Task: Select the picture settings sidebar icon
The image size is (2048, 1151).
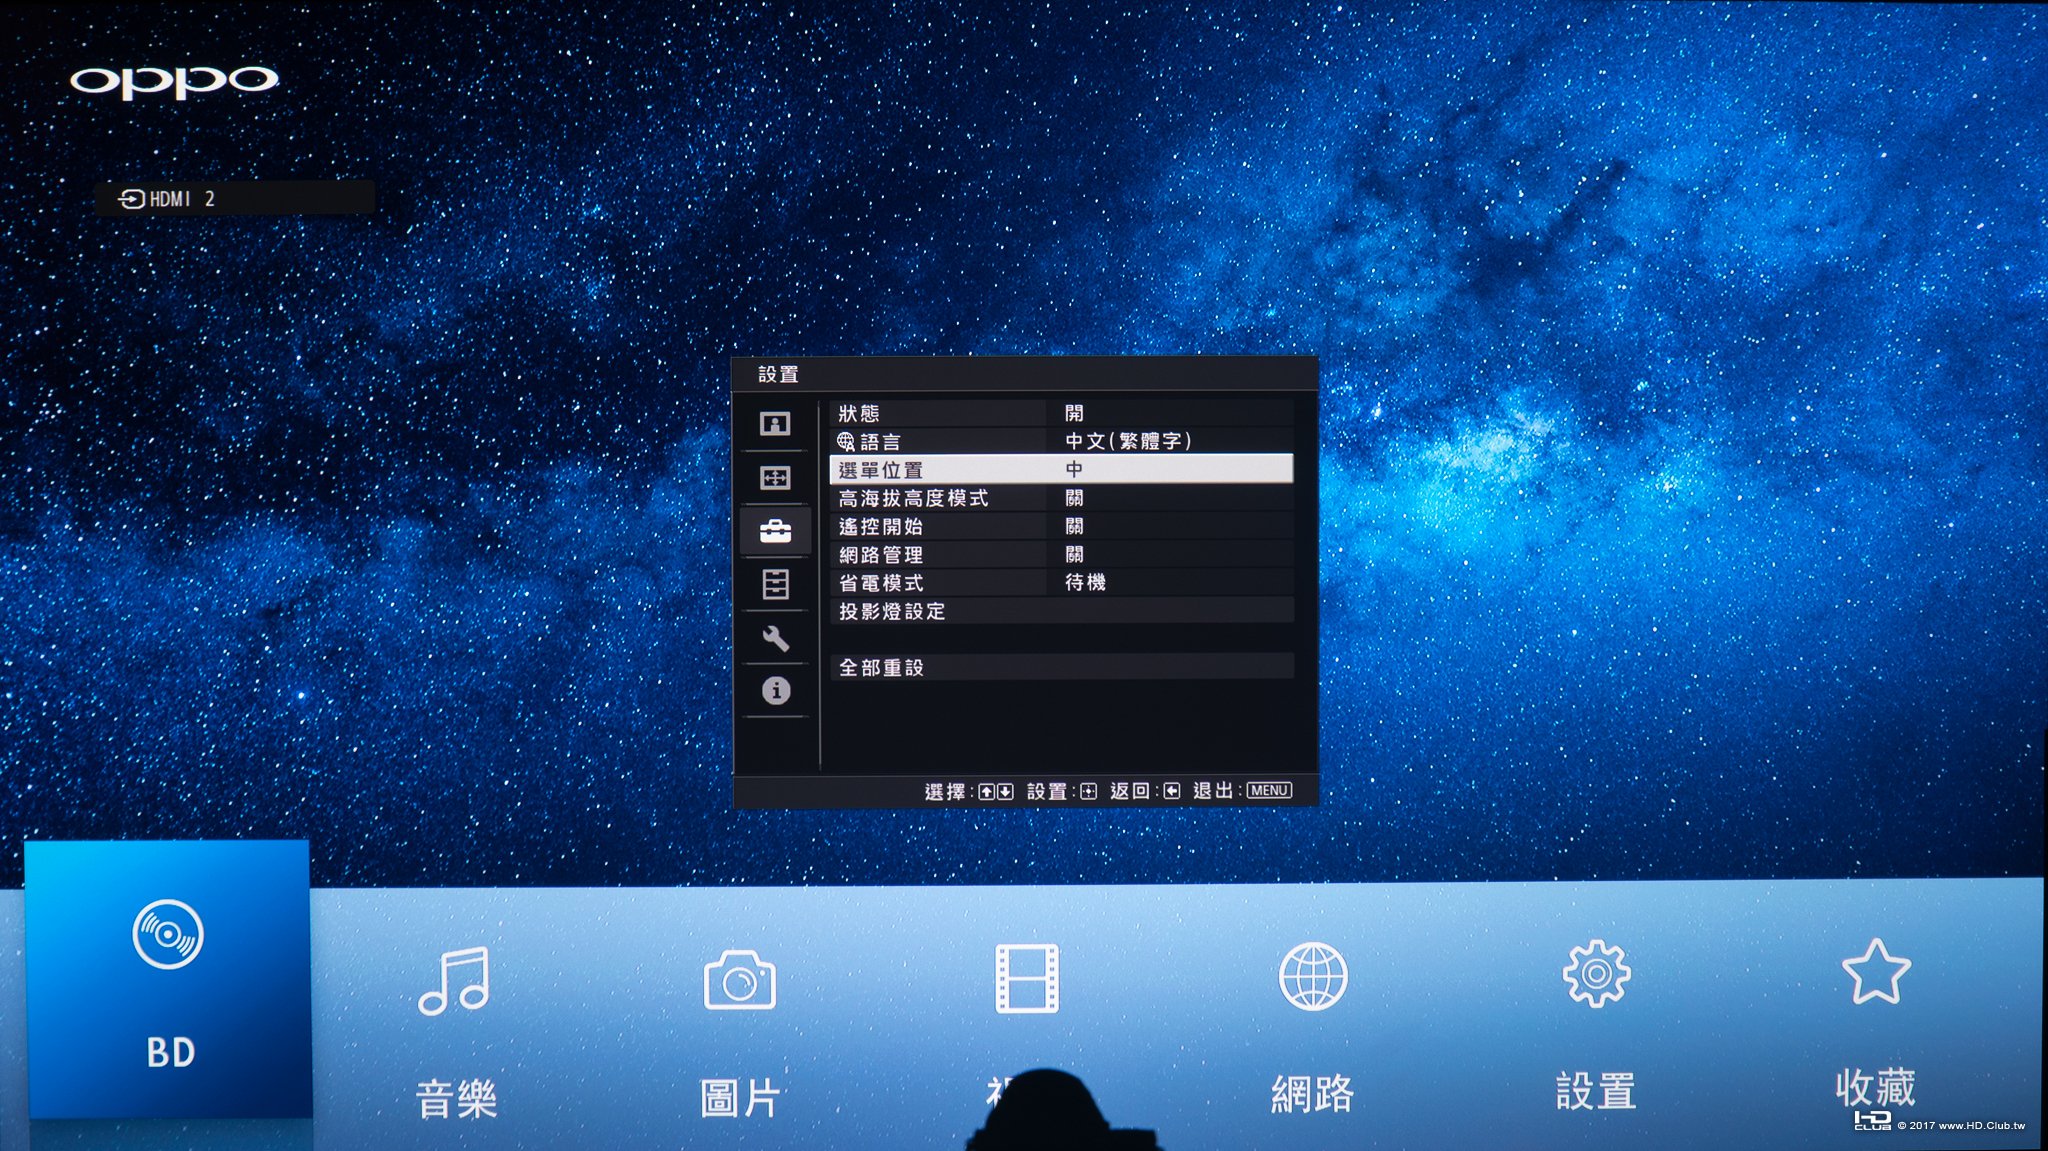Action: coord(775,424)
